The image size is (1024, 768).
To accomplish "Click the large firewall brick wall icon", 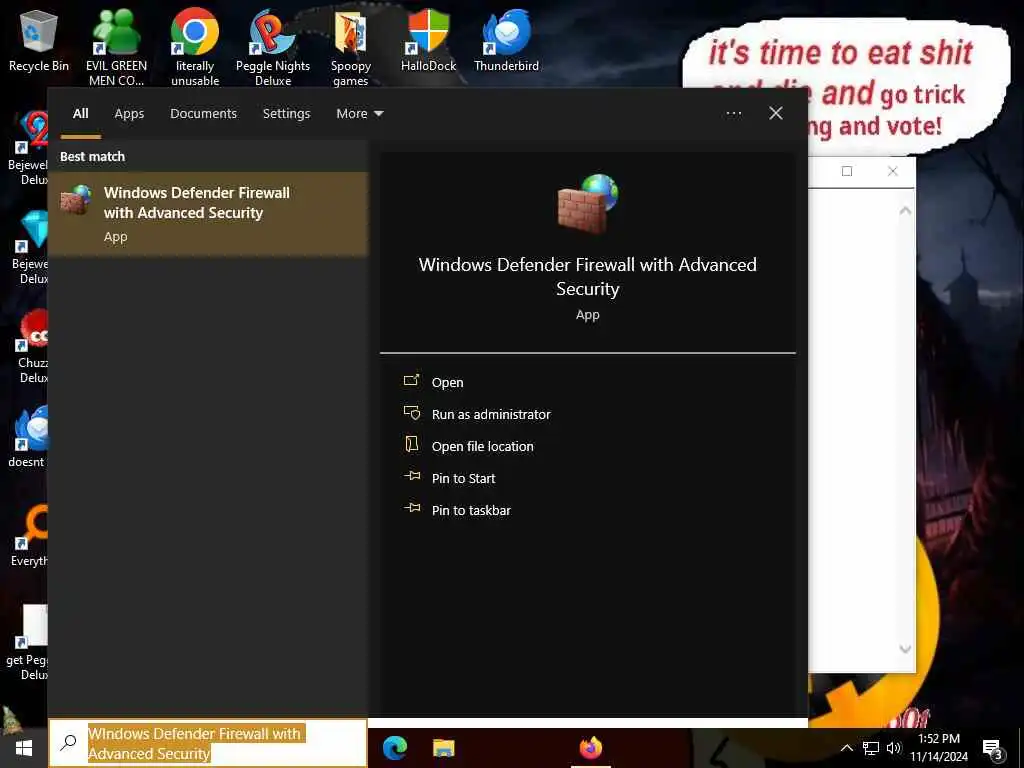I will 588,204.
